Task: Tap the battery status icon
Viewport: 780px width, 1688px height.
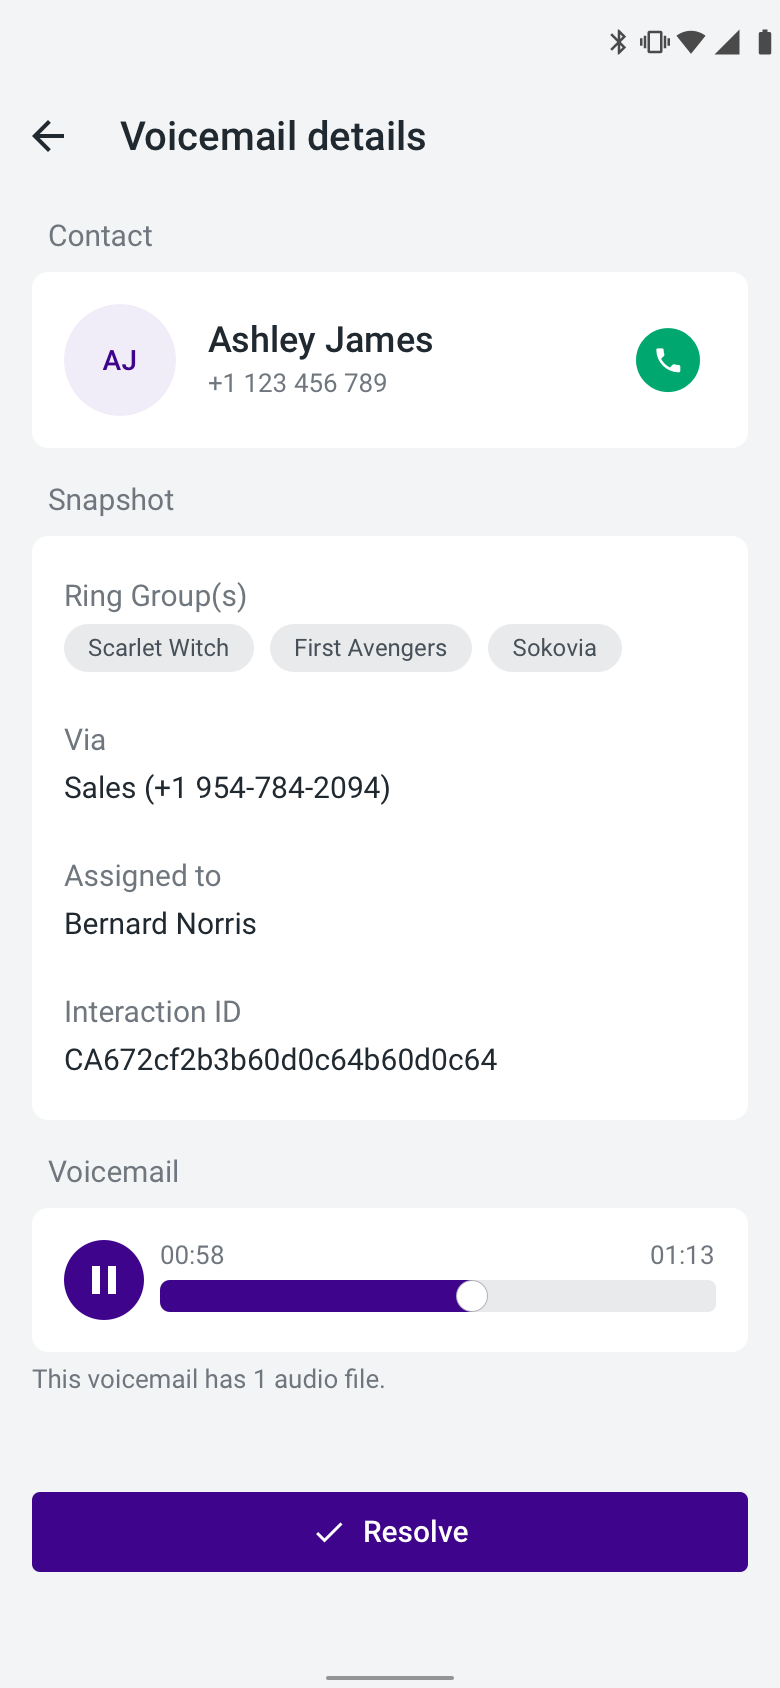Action: (764, 42)
